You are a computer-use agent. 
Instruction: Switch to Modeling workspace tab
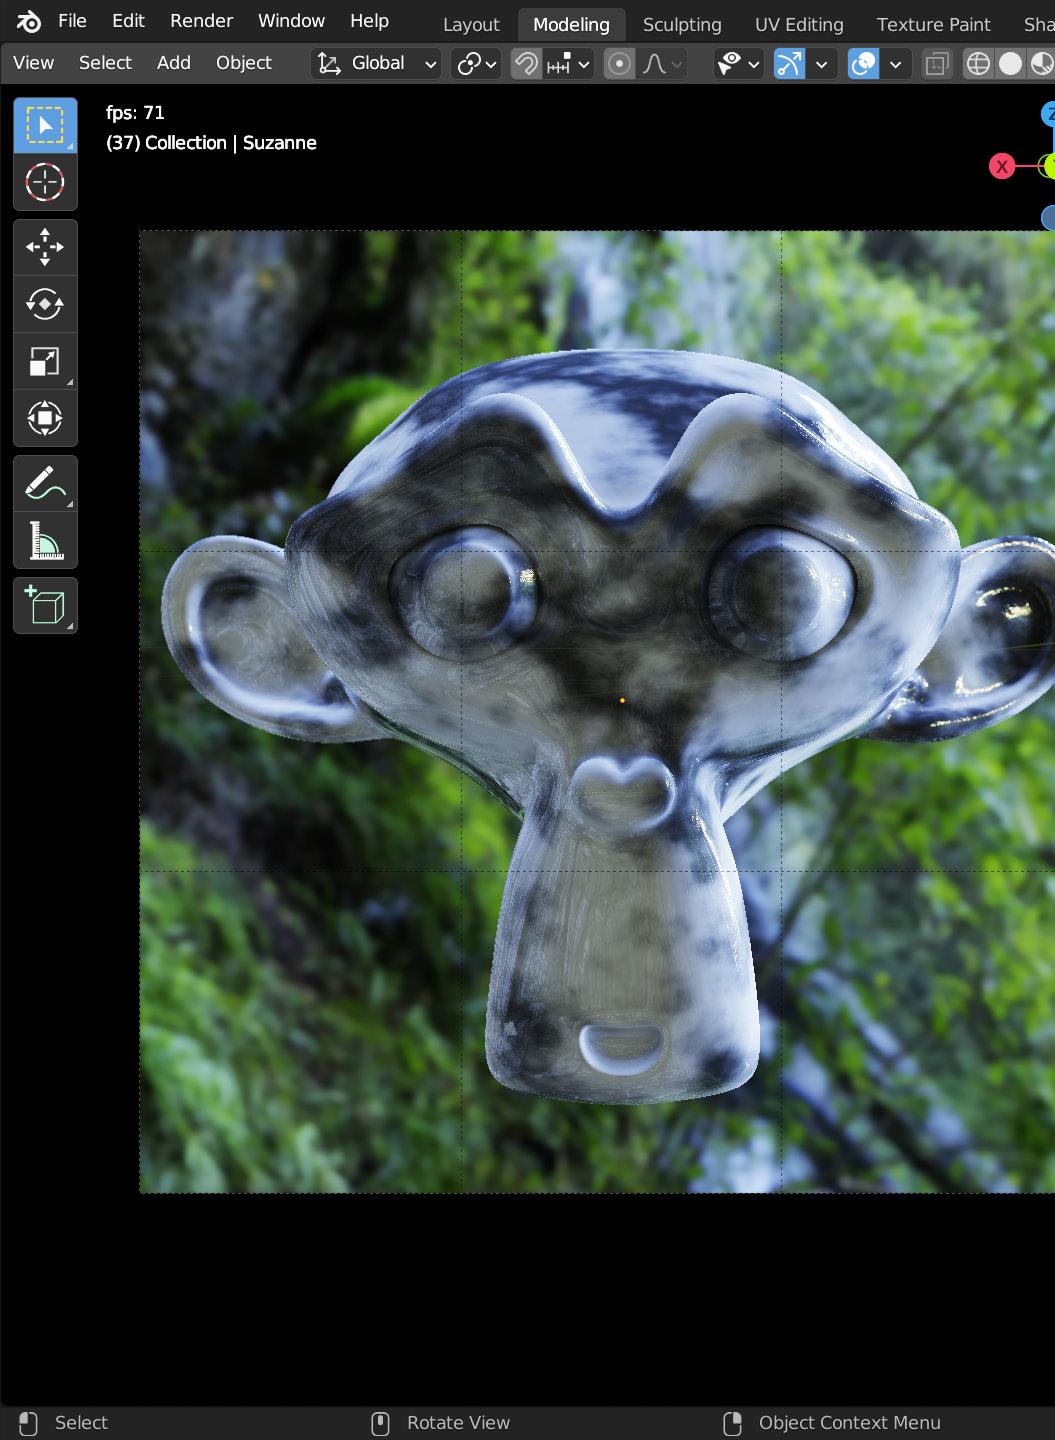coord(571,24)
